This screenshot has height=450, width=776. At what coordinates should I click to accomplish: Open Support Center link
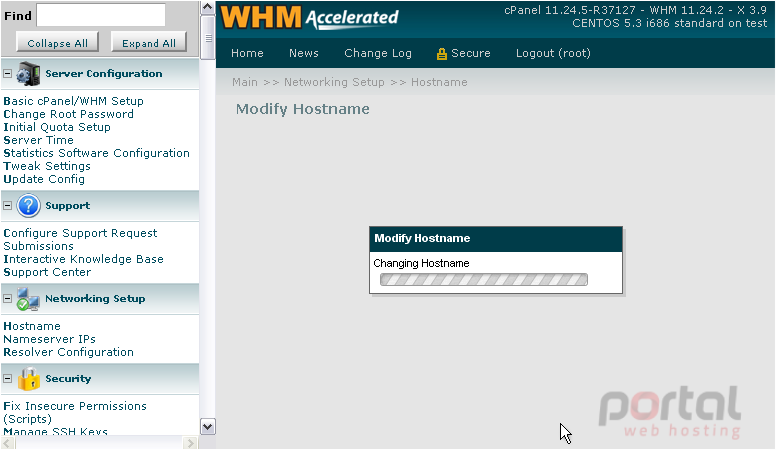pyautogui.click(x=47, y=272)
